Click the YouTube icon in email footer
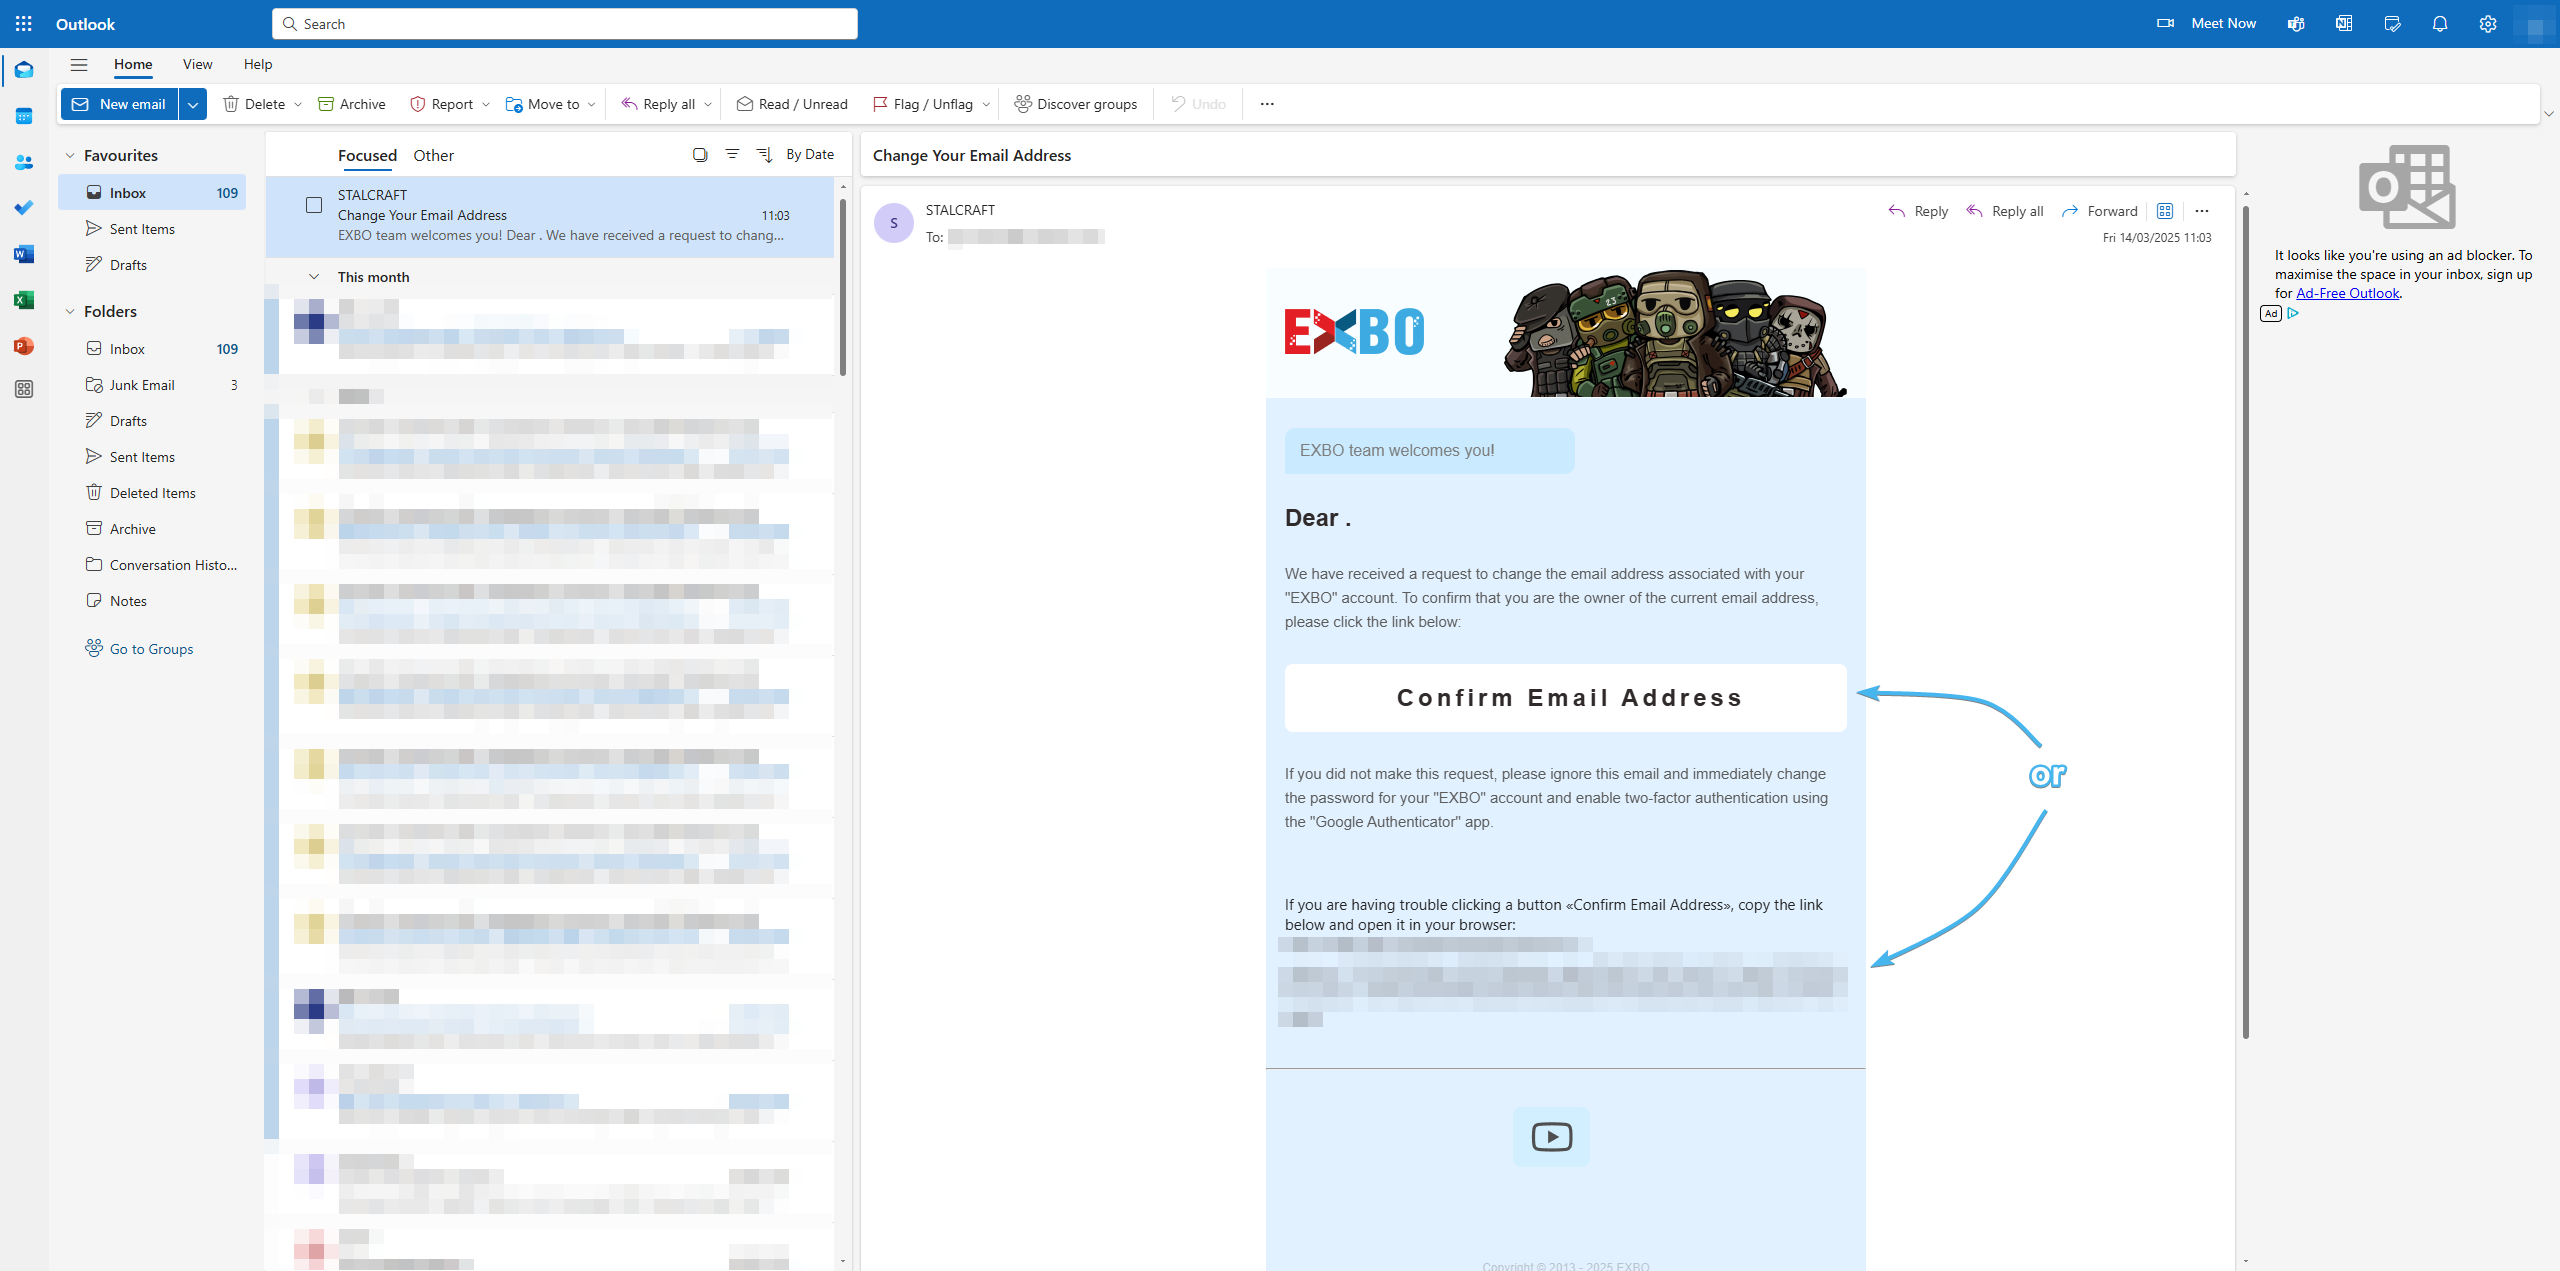 pos(1551,1137)
